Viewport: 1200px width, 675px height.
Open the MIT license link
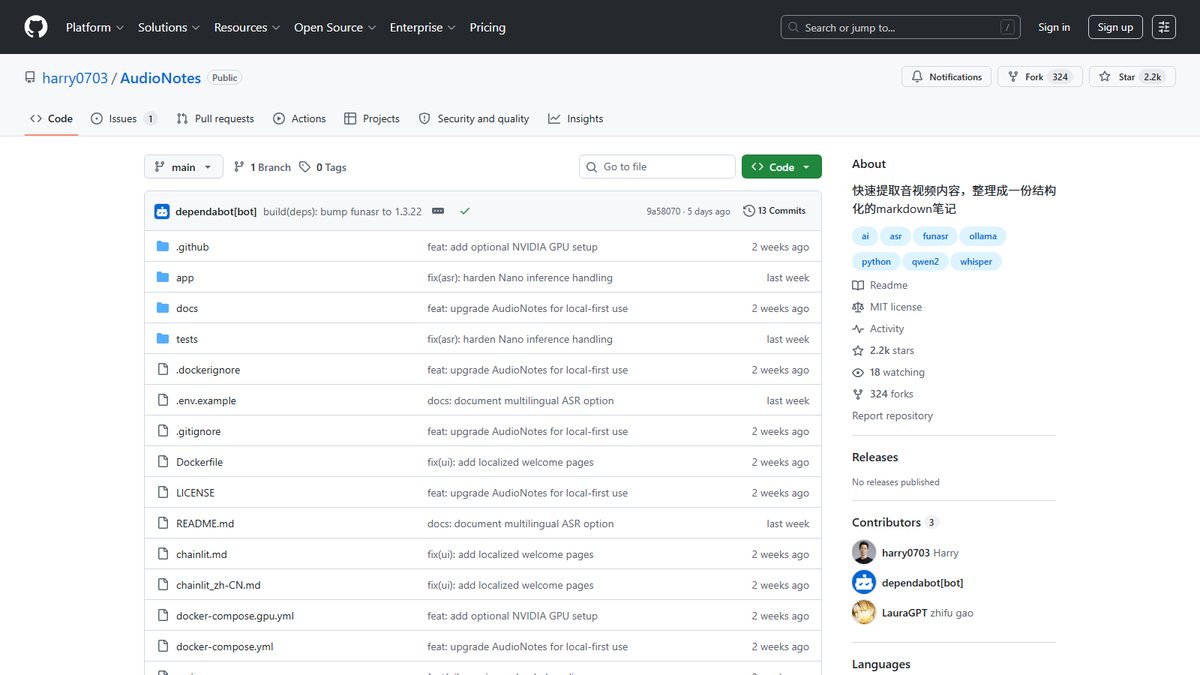887,307
